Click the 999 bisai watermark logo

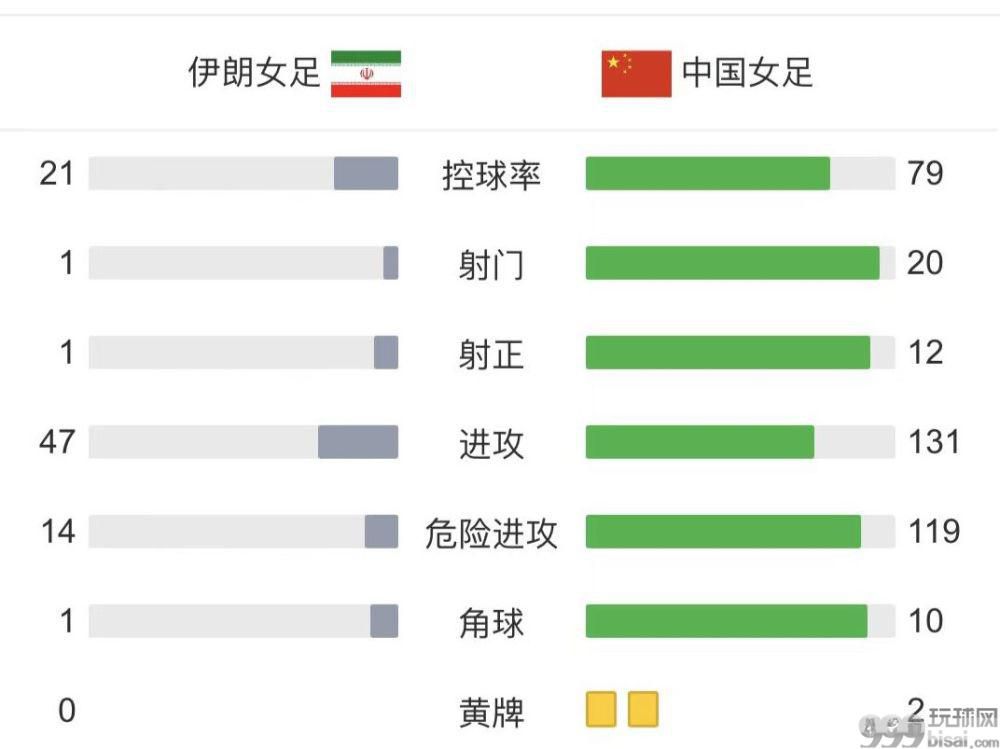[929, 728]
